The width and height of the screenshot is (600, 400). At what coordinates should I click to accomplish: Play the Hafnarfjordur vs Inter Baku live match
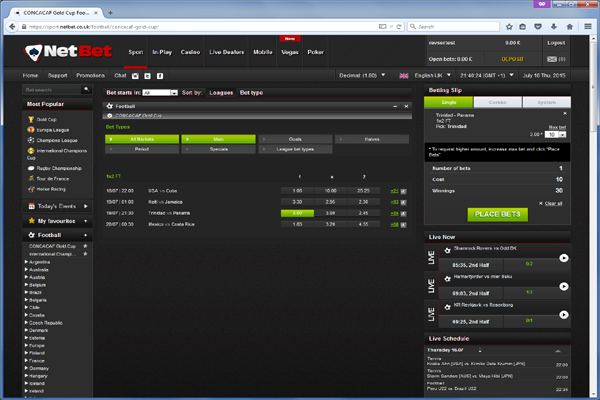coord(564,286)
